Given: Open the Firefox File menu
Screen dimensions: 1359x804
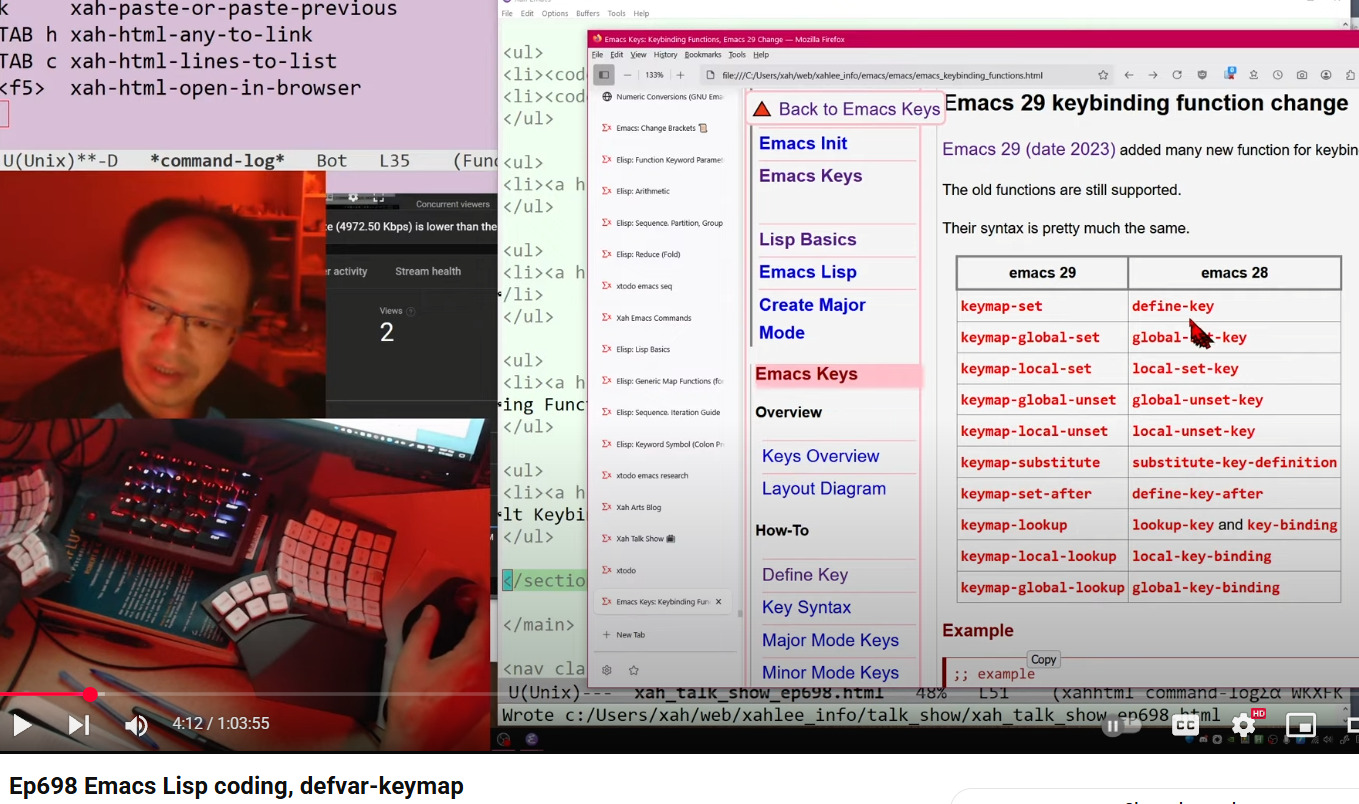Looking at the screenshot, I should [x=597, y=55].
